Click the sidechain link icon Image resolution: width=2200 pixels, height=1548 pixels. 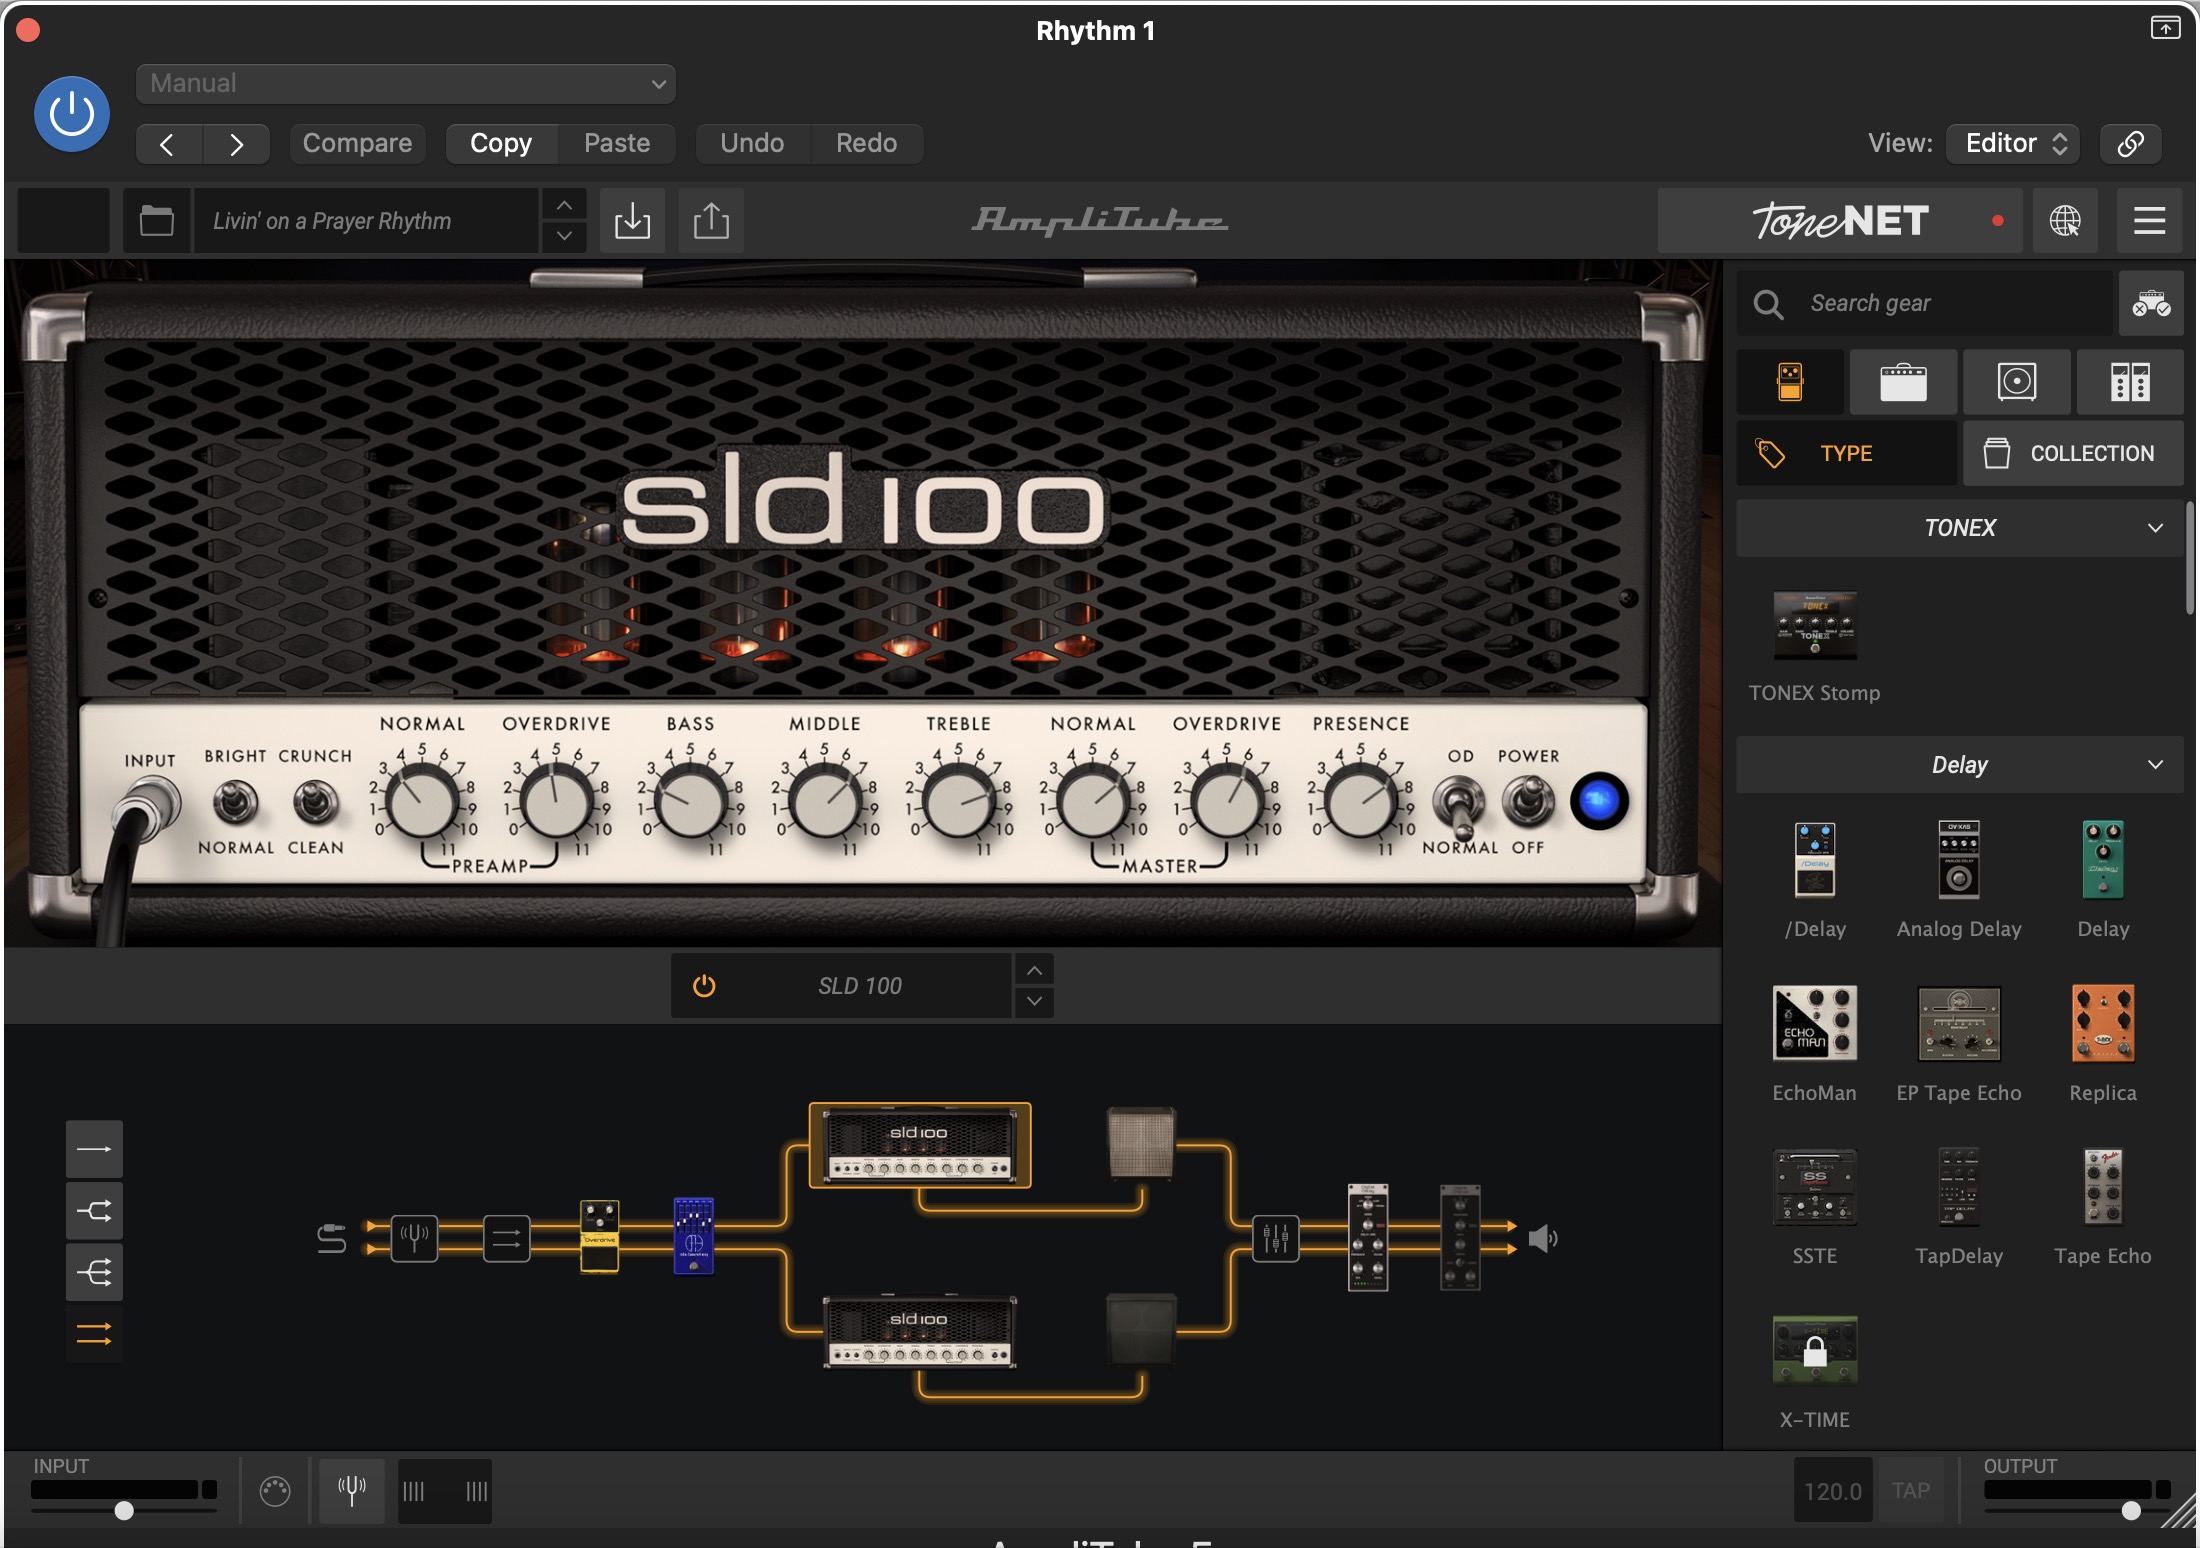coord(2130,144)
